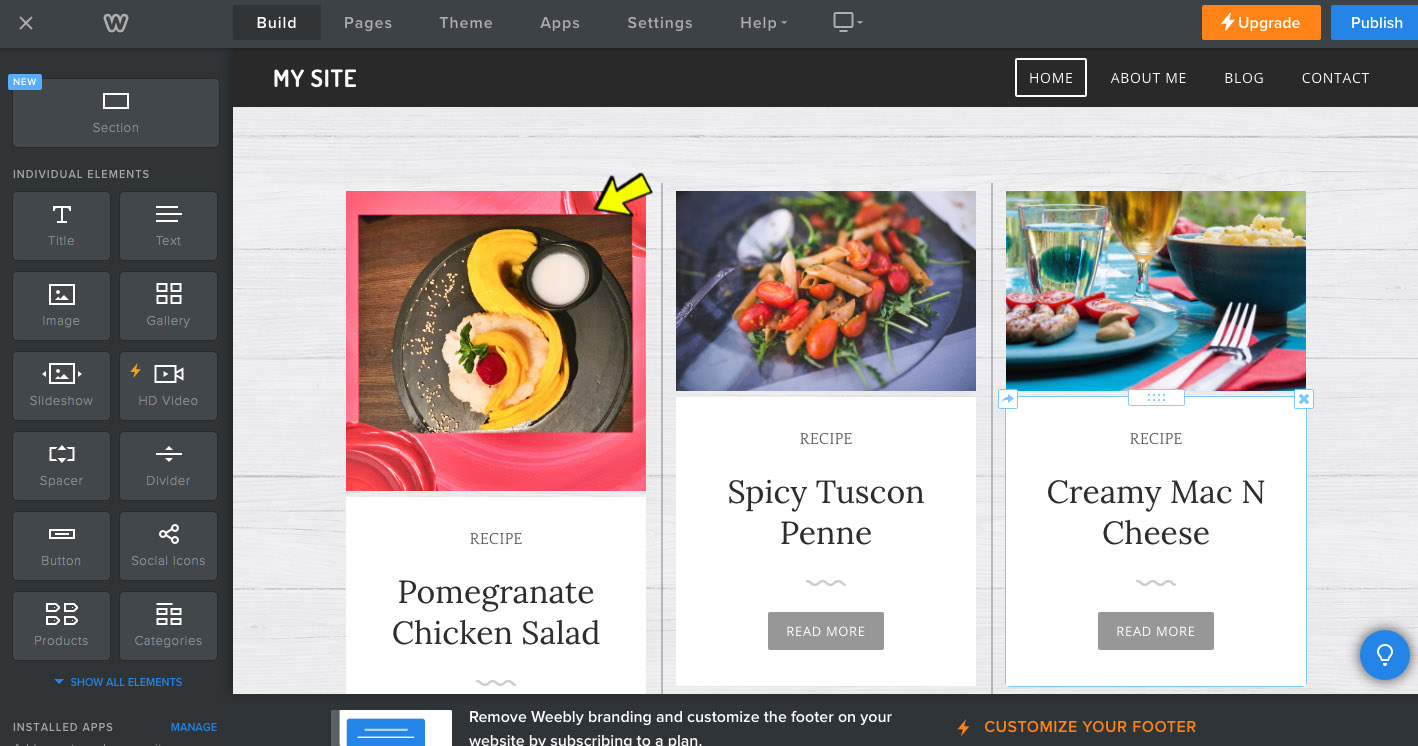Choose the Image element
This screenshot has width=1418, height=746.
click(61, 306)
